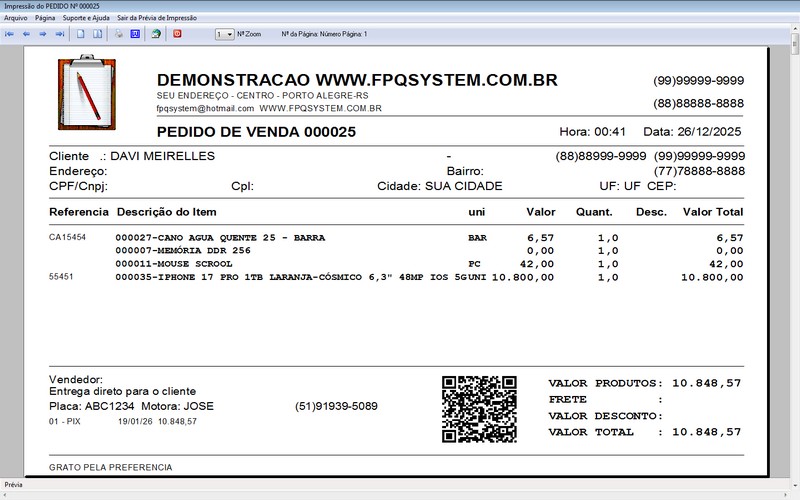This screenshot has width=800, height=500.
Task: Click the 'PEDIDO DE VENDA 000025' heading
Action: point(256,132)
